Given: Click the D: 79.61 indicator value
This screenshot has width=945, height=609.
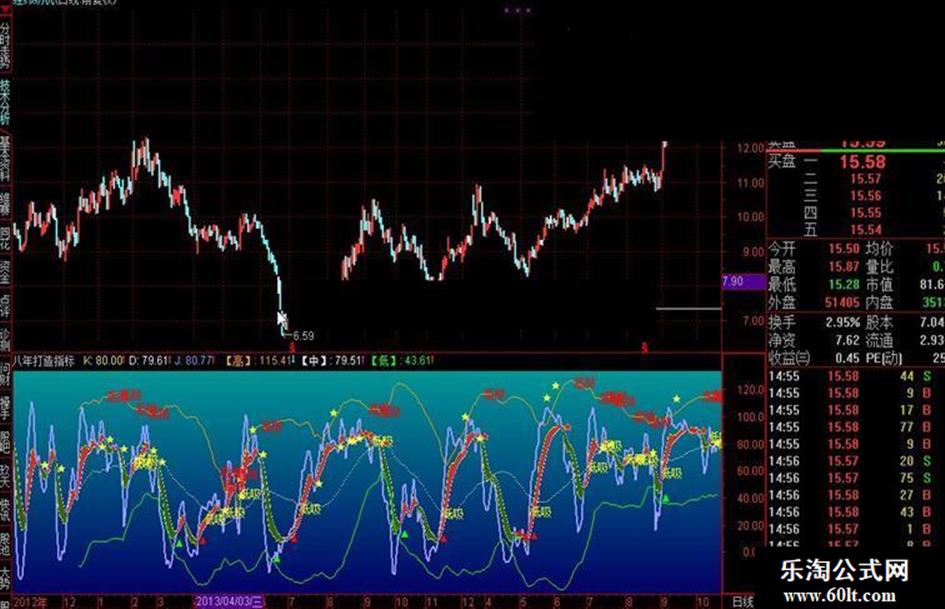Looking at the screenshot, I should point(148,361).
